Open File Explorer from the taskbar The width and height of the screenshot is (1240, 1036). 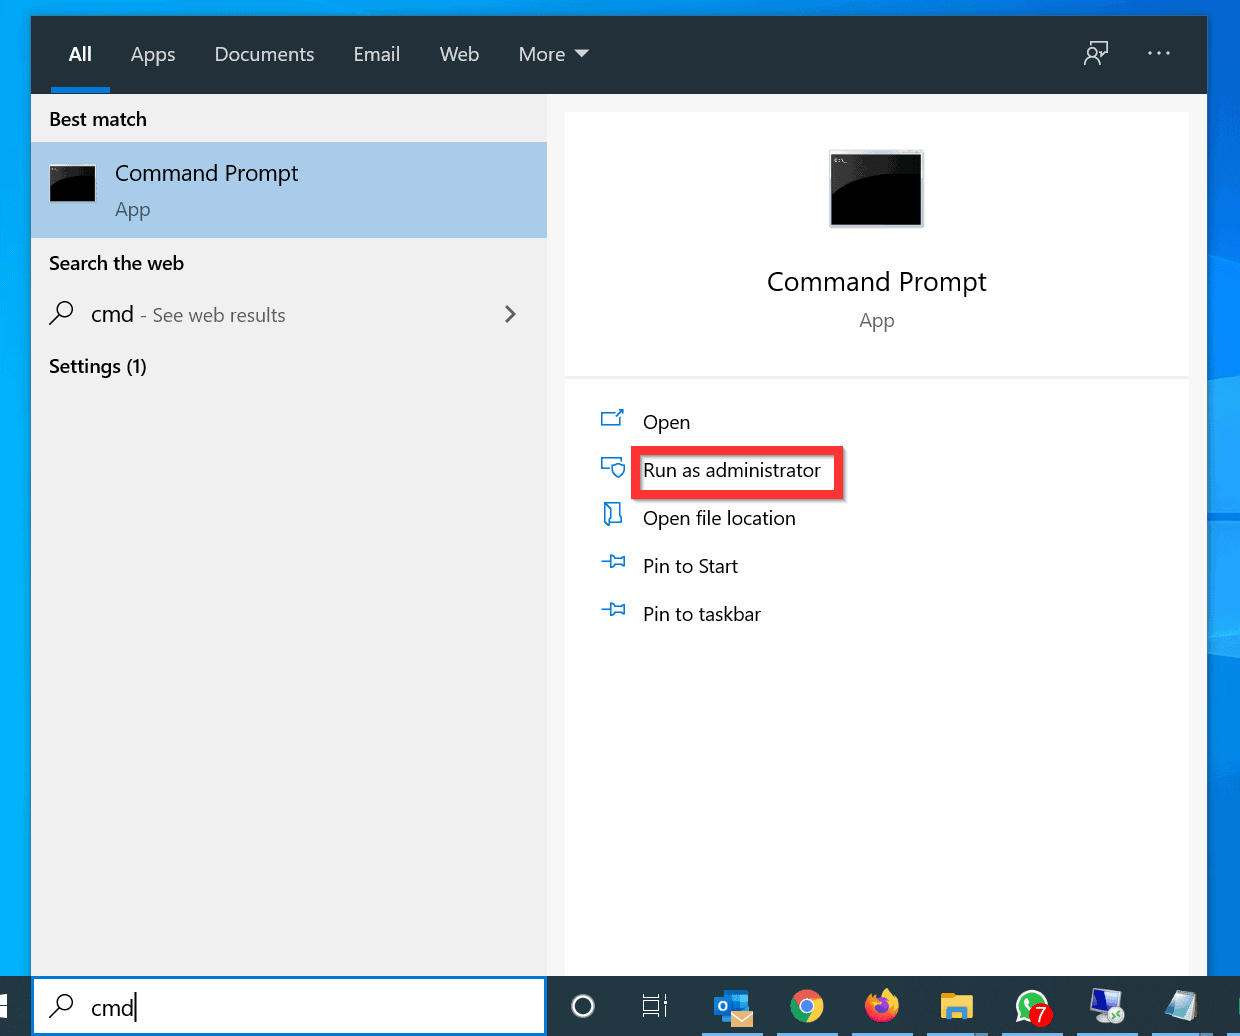[x=957, y=1007]
